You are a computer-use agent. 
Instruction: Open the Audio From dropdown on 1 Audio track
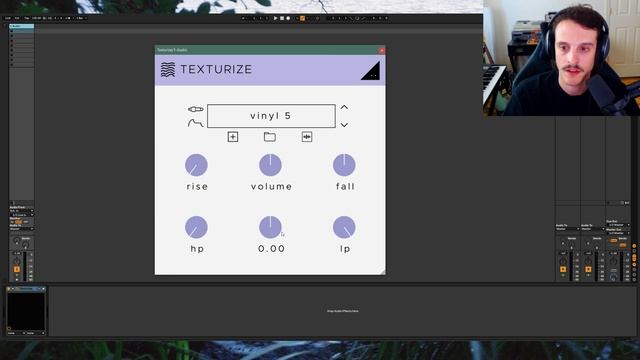(22, 211)
